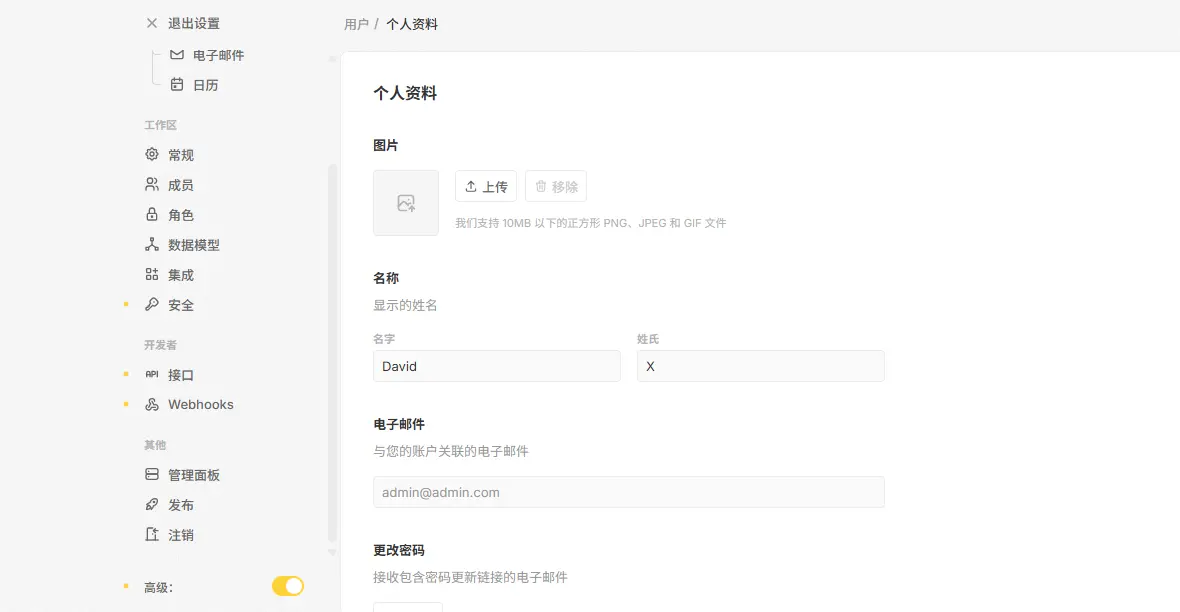Click the 名字 field containing David

496,366
